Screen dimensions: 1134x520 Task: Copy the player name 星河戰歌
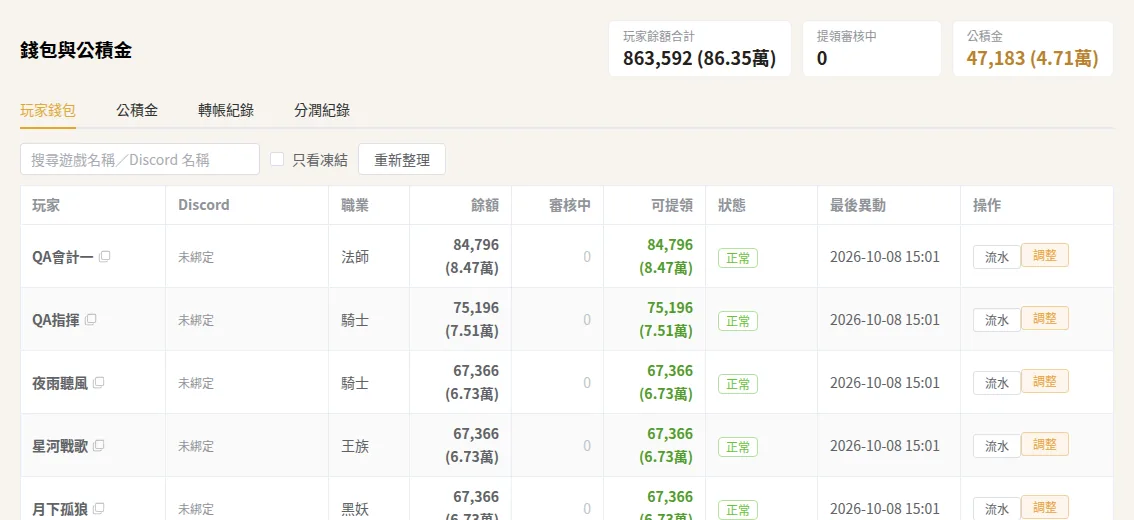[x=99, y=445]
